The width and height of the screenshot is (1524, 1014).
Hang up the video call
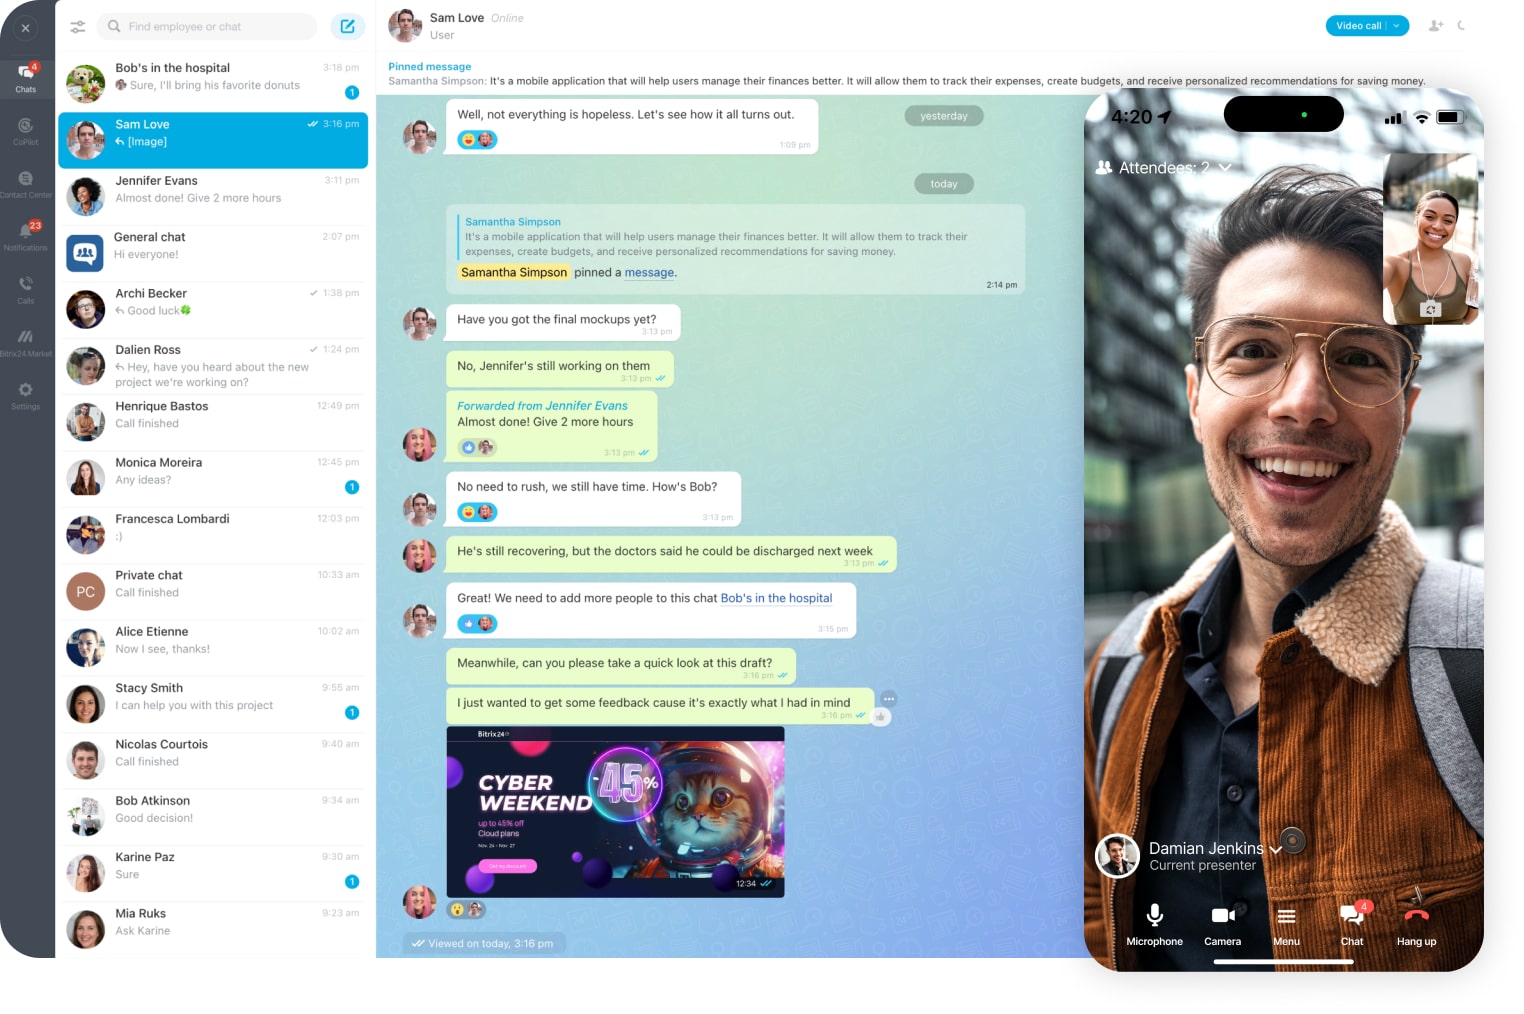click(1416, 914)
